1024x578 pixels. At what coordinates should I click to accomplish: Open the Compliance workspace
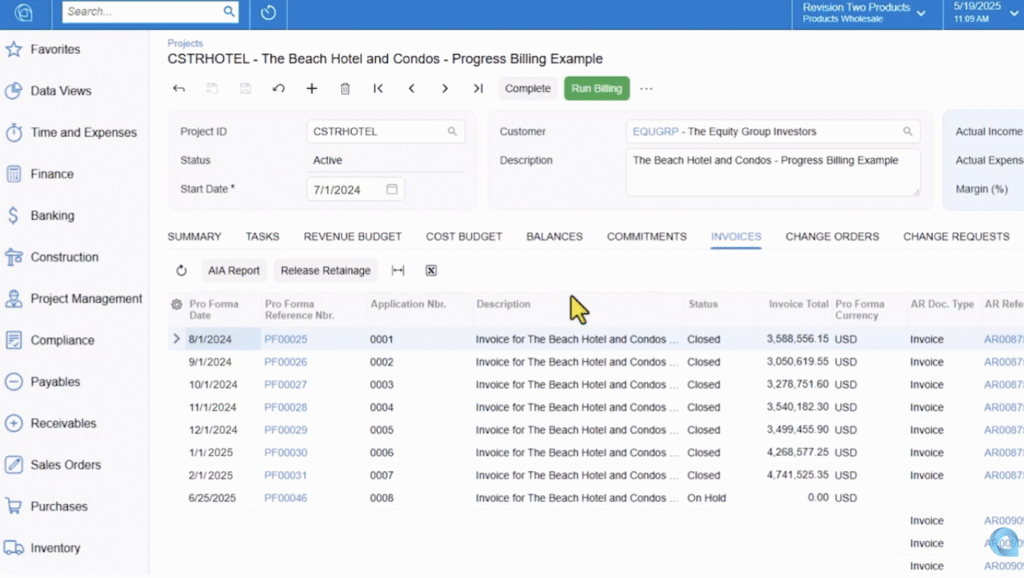(62, 340)
